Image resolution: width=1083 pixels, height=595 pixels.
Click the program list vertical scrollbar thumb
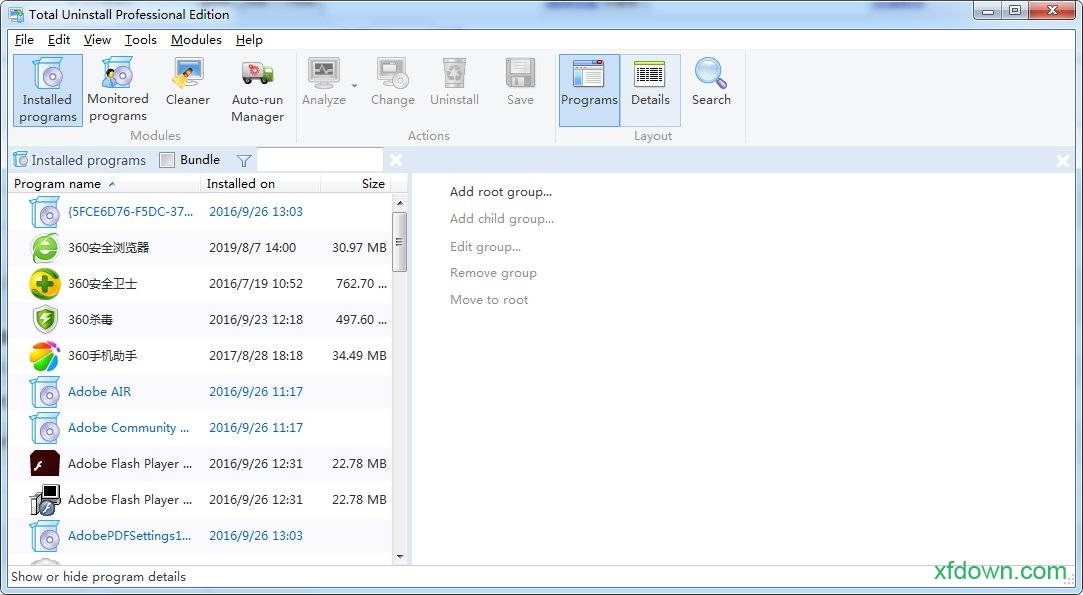coord(400,241)
